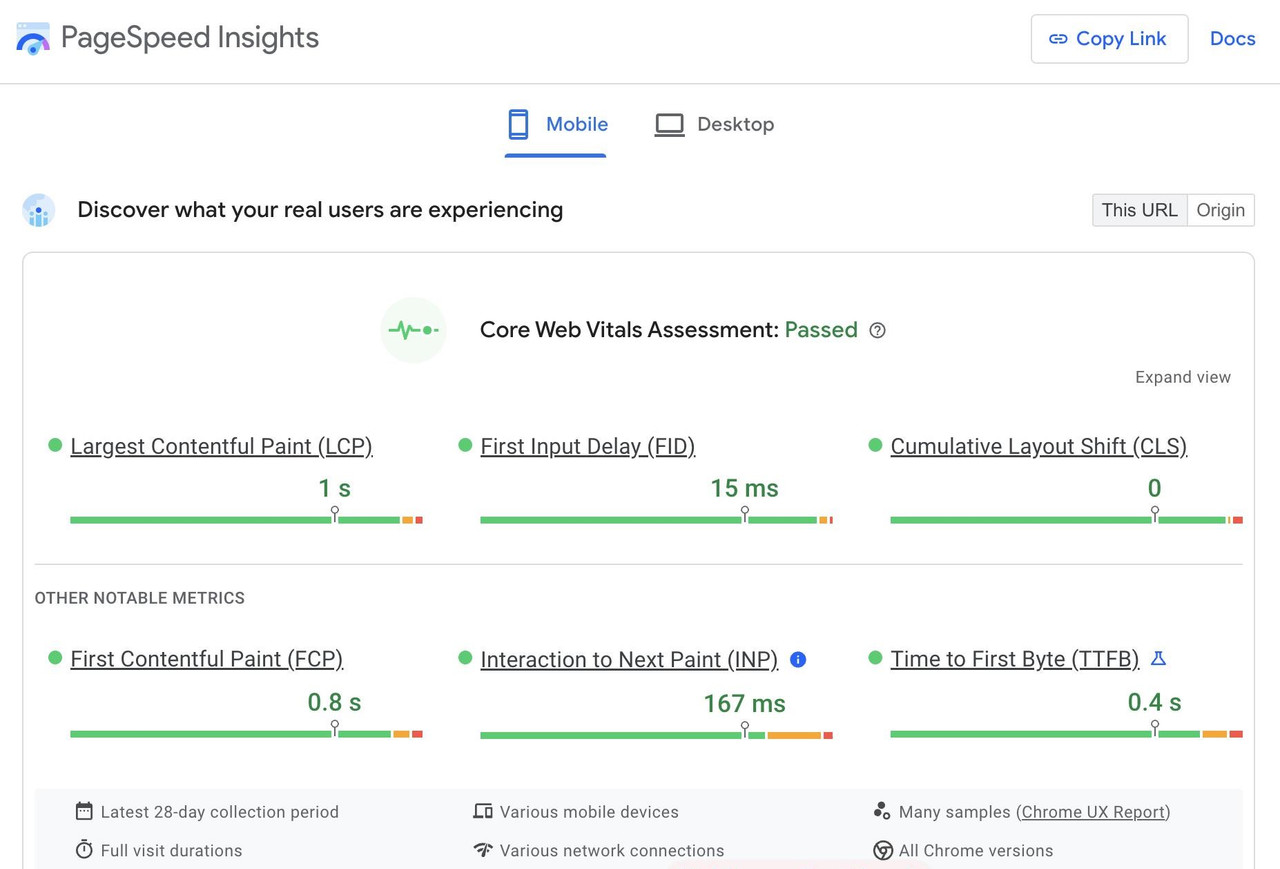This screenshot has height=869, width=1280.
Task: Click the TTFB value 0.4 s
Action: click(1154, 702)
